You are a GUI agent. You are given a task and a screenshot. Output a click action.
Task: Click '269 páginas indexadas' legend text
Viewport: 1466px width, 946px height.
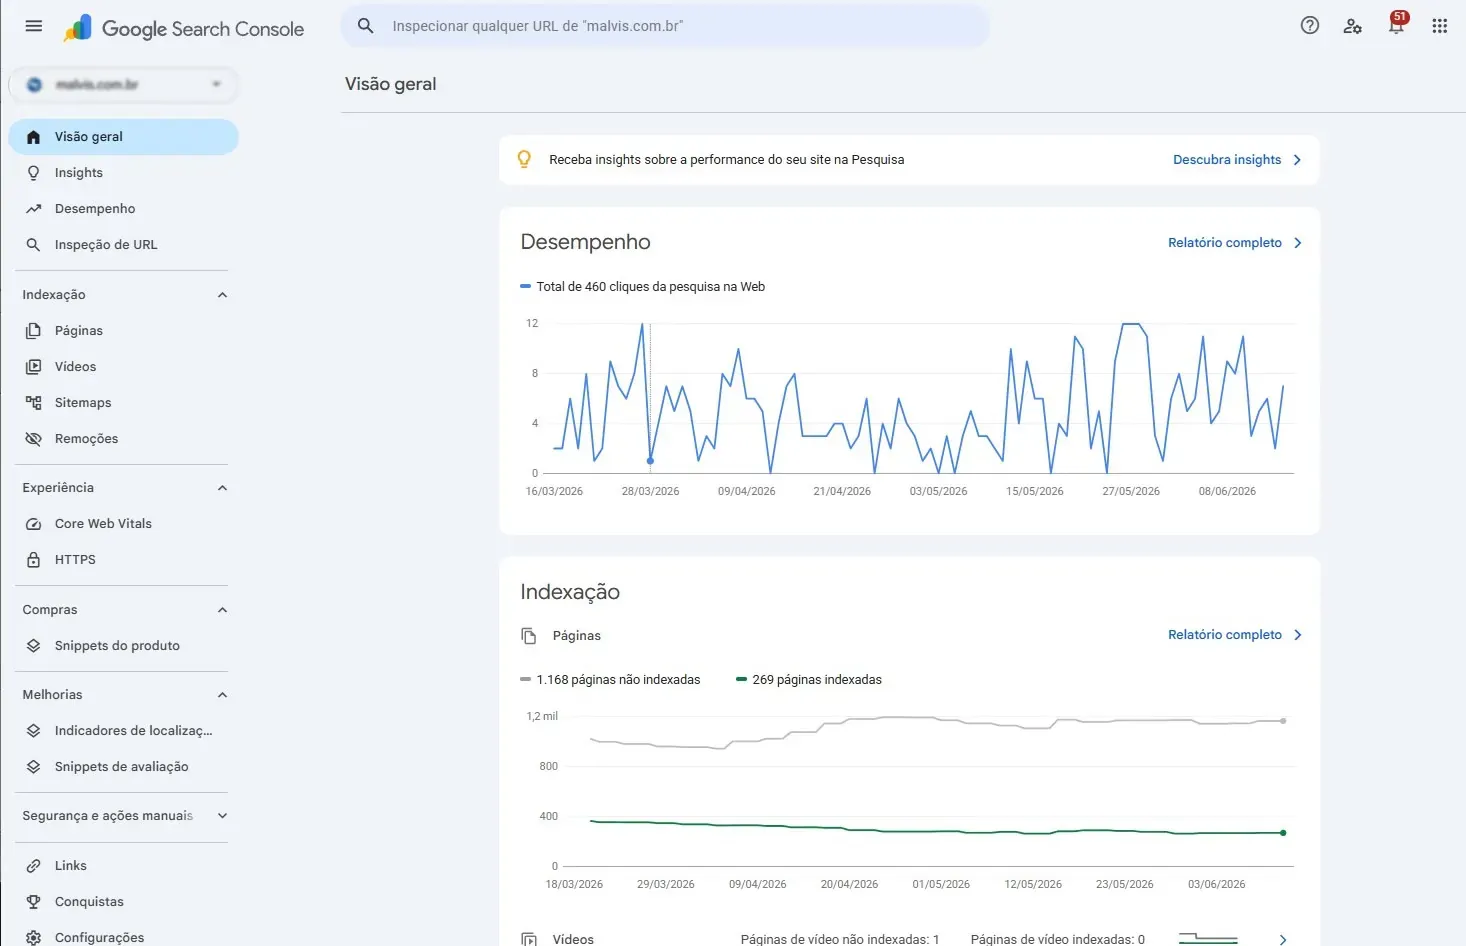click(x=817, y=680)
